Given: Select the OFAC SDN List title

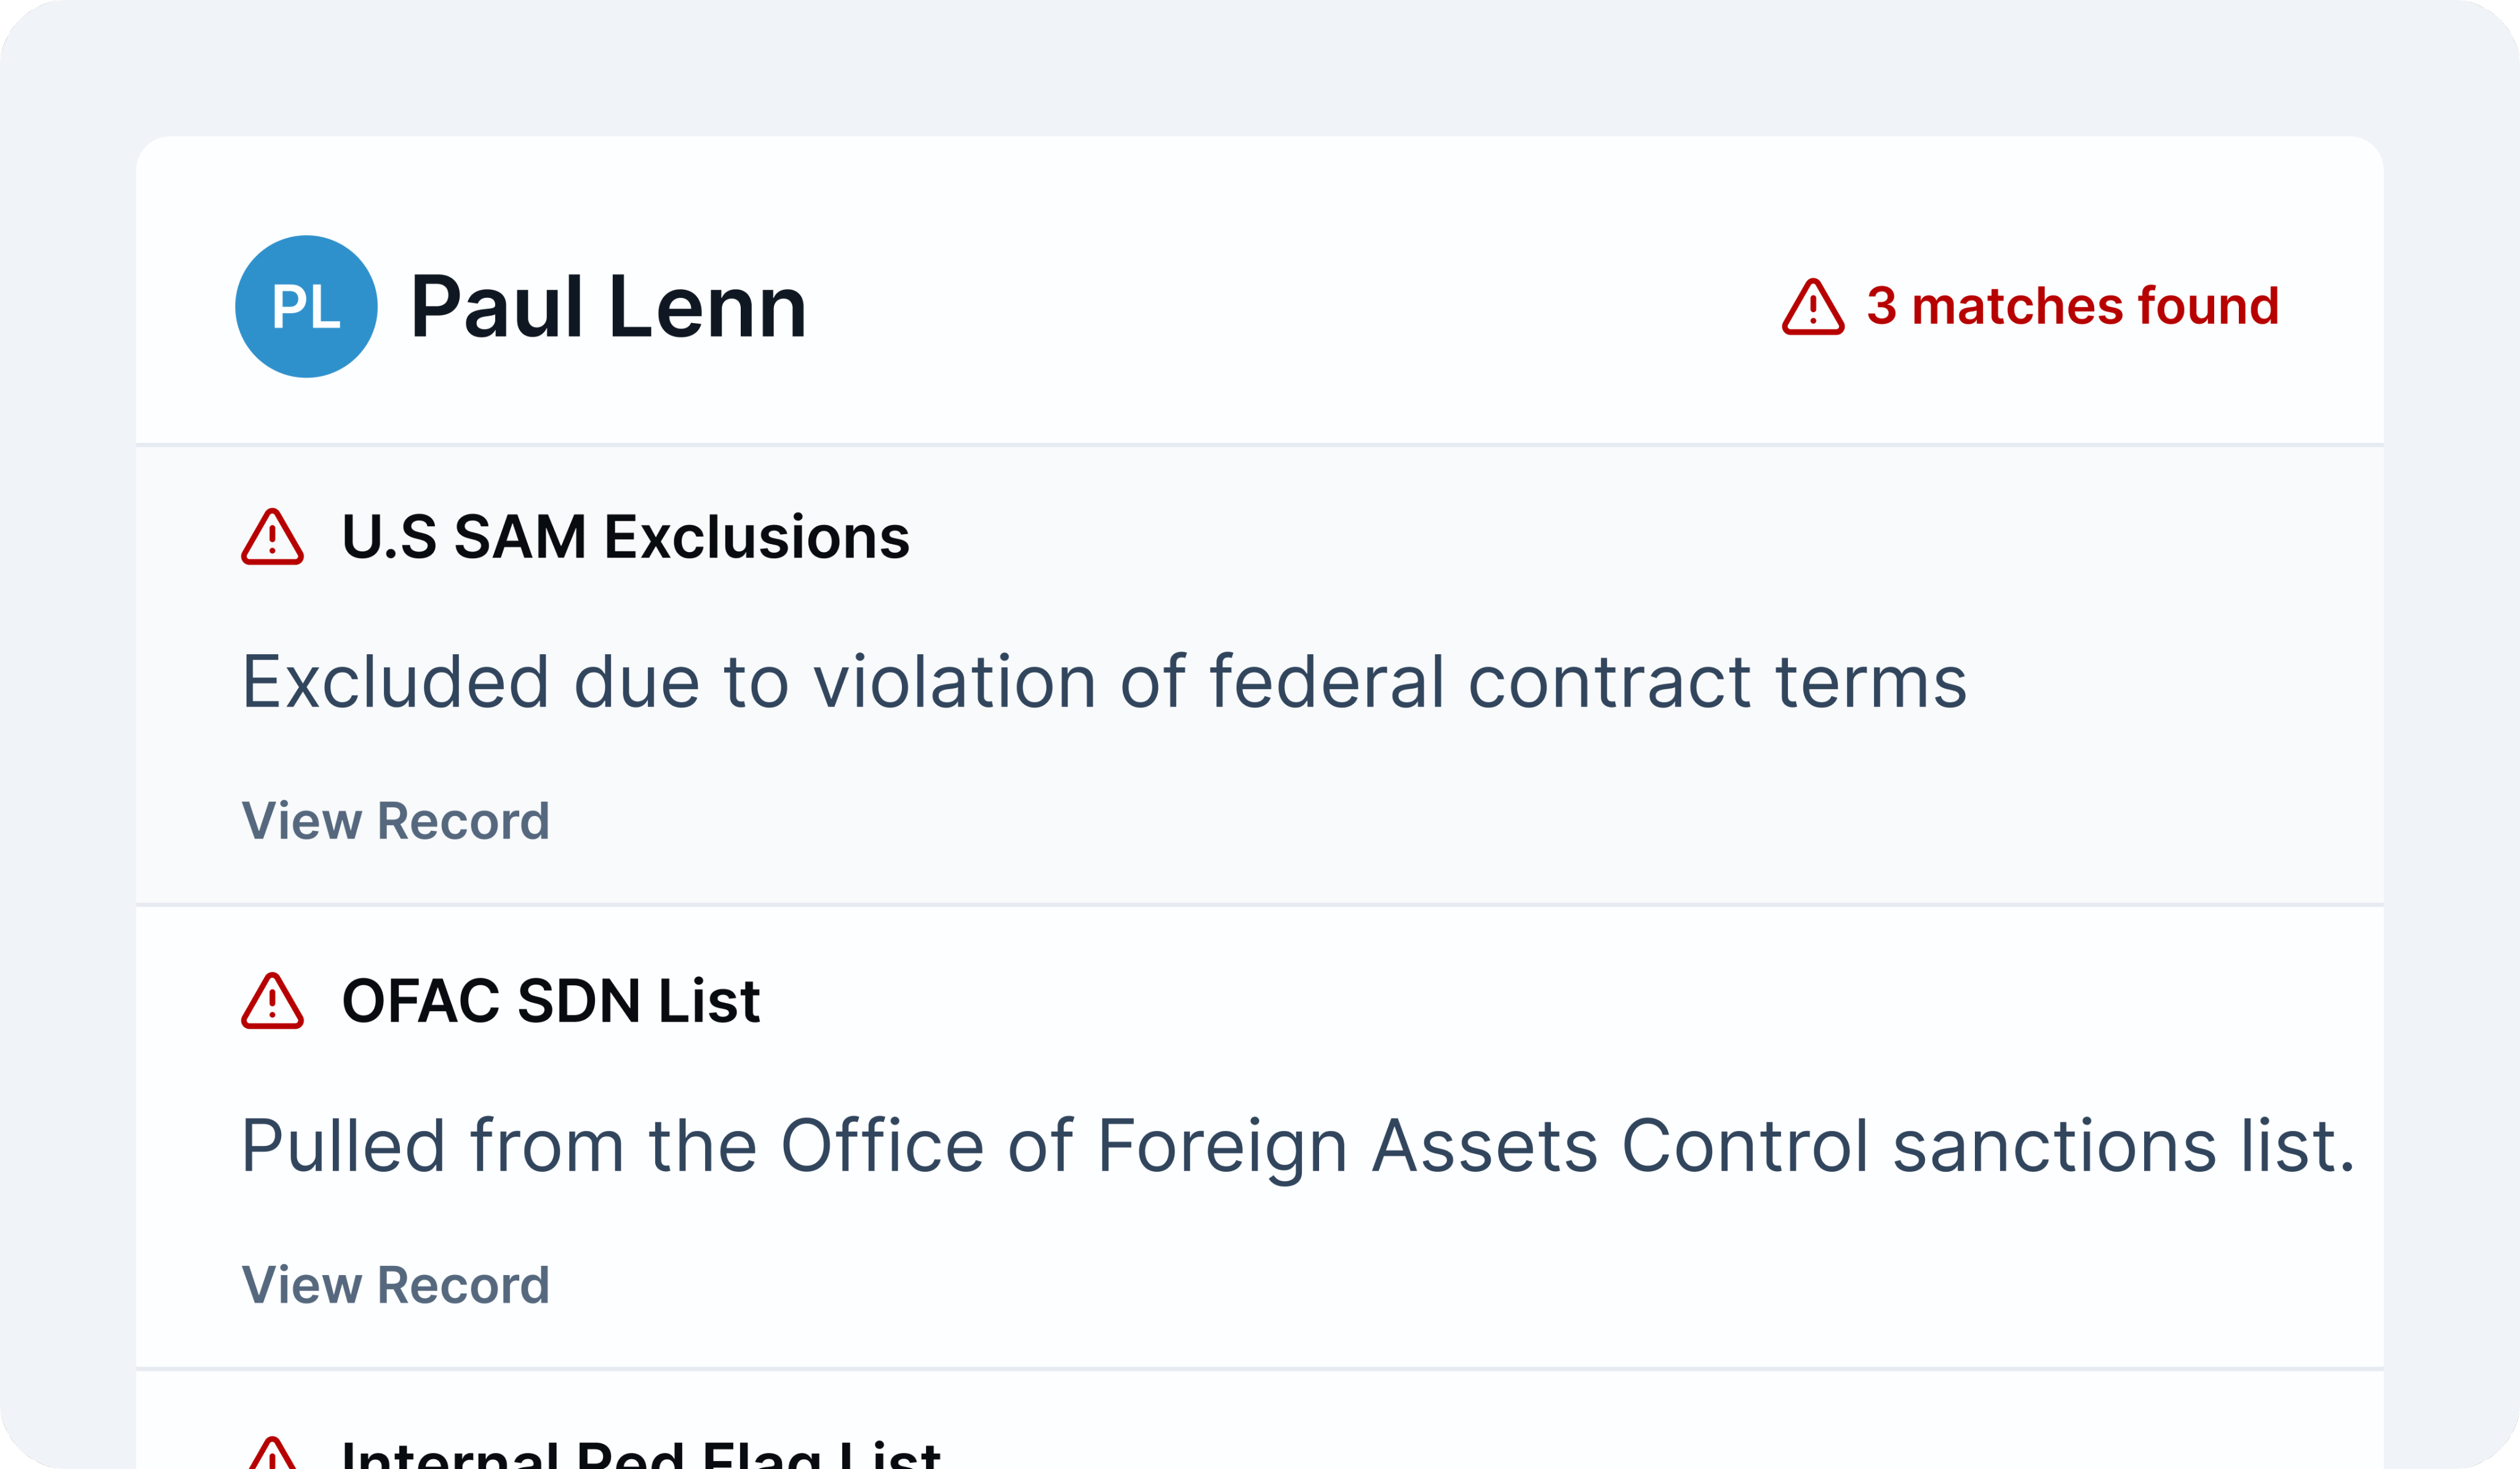Looking at the screenshot, I should point(551,1001).
